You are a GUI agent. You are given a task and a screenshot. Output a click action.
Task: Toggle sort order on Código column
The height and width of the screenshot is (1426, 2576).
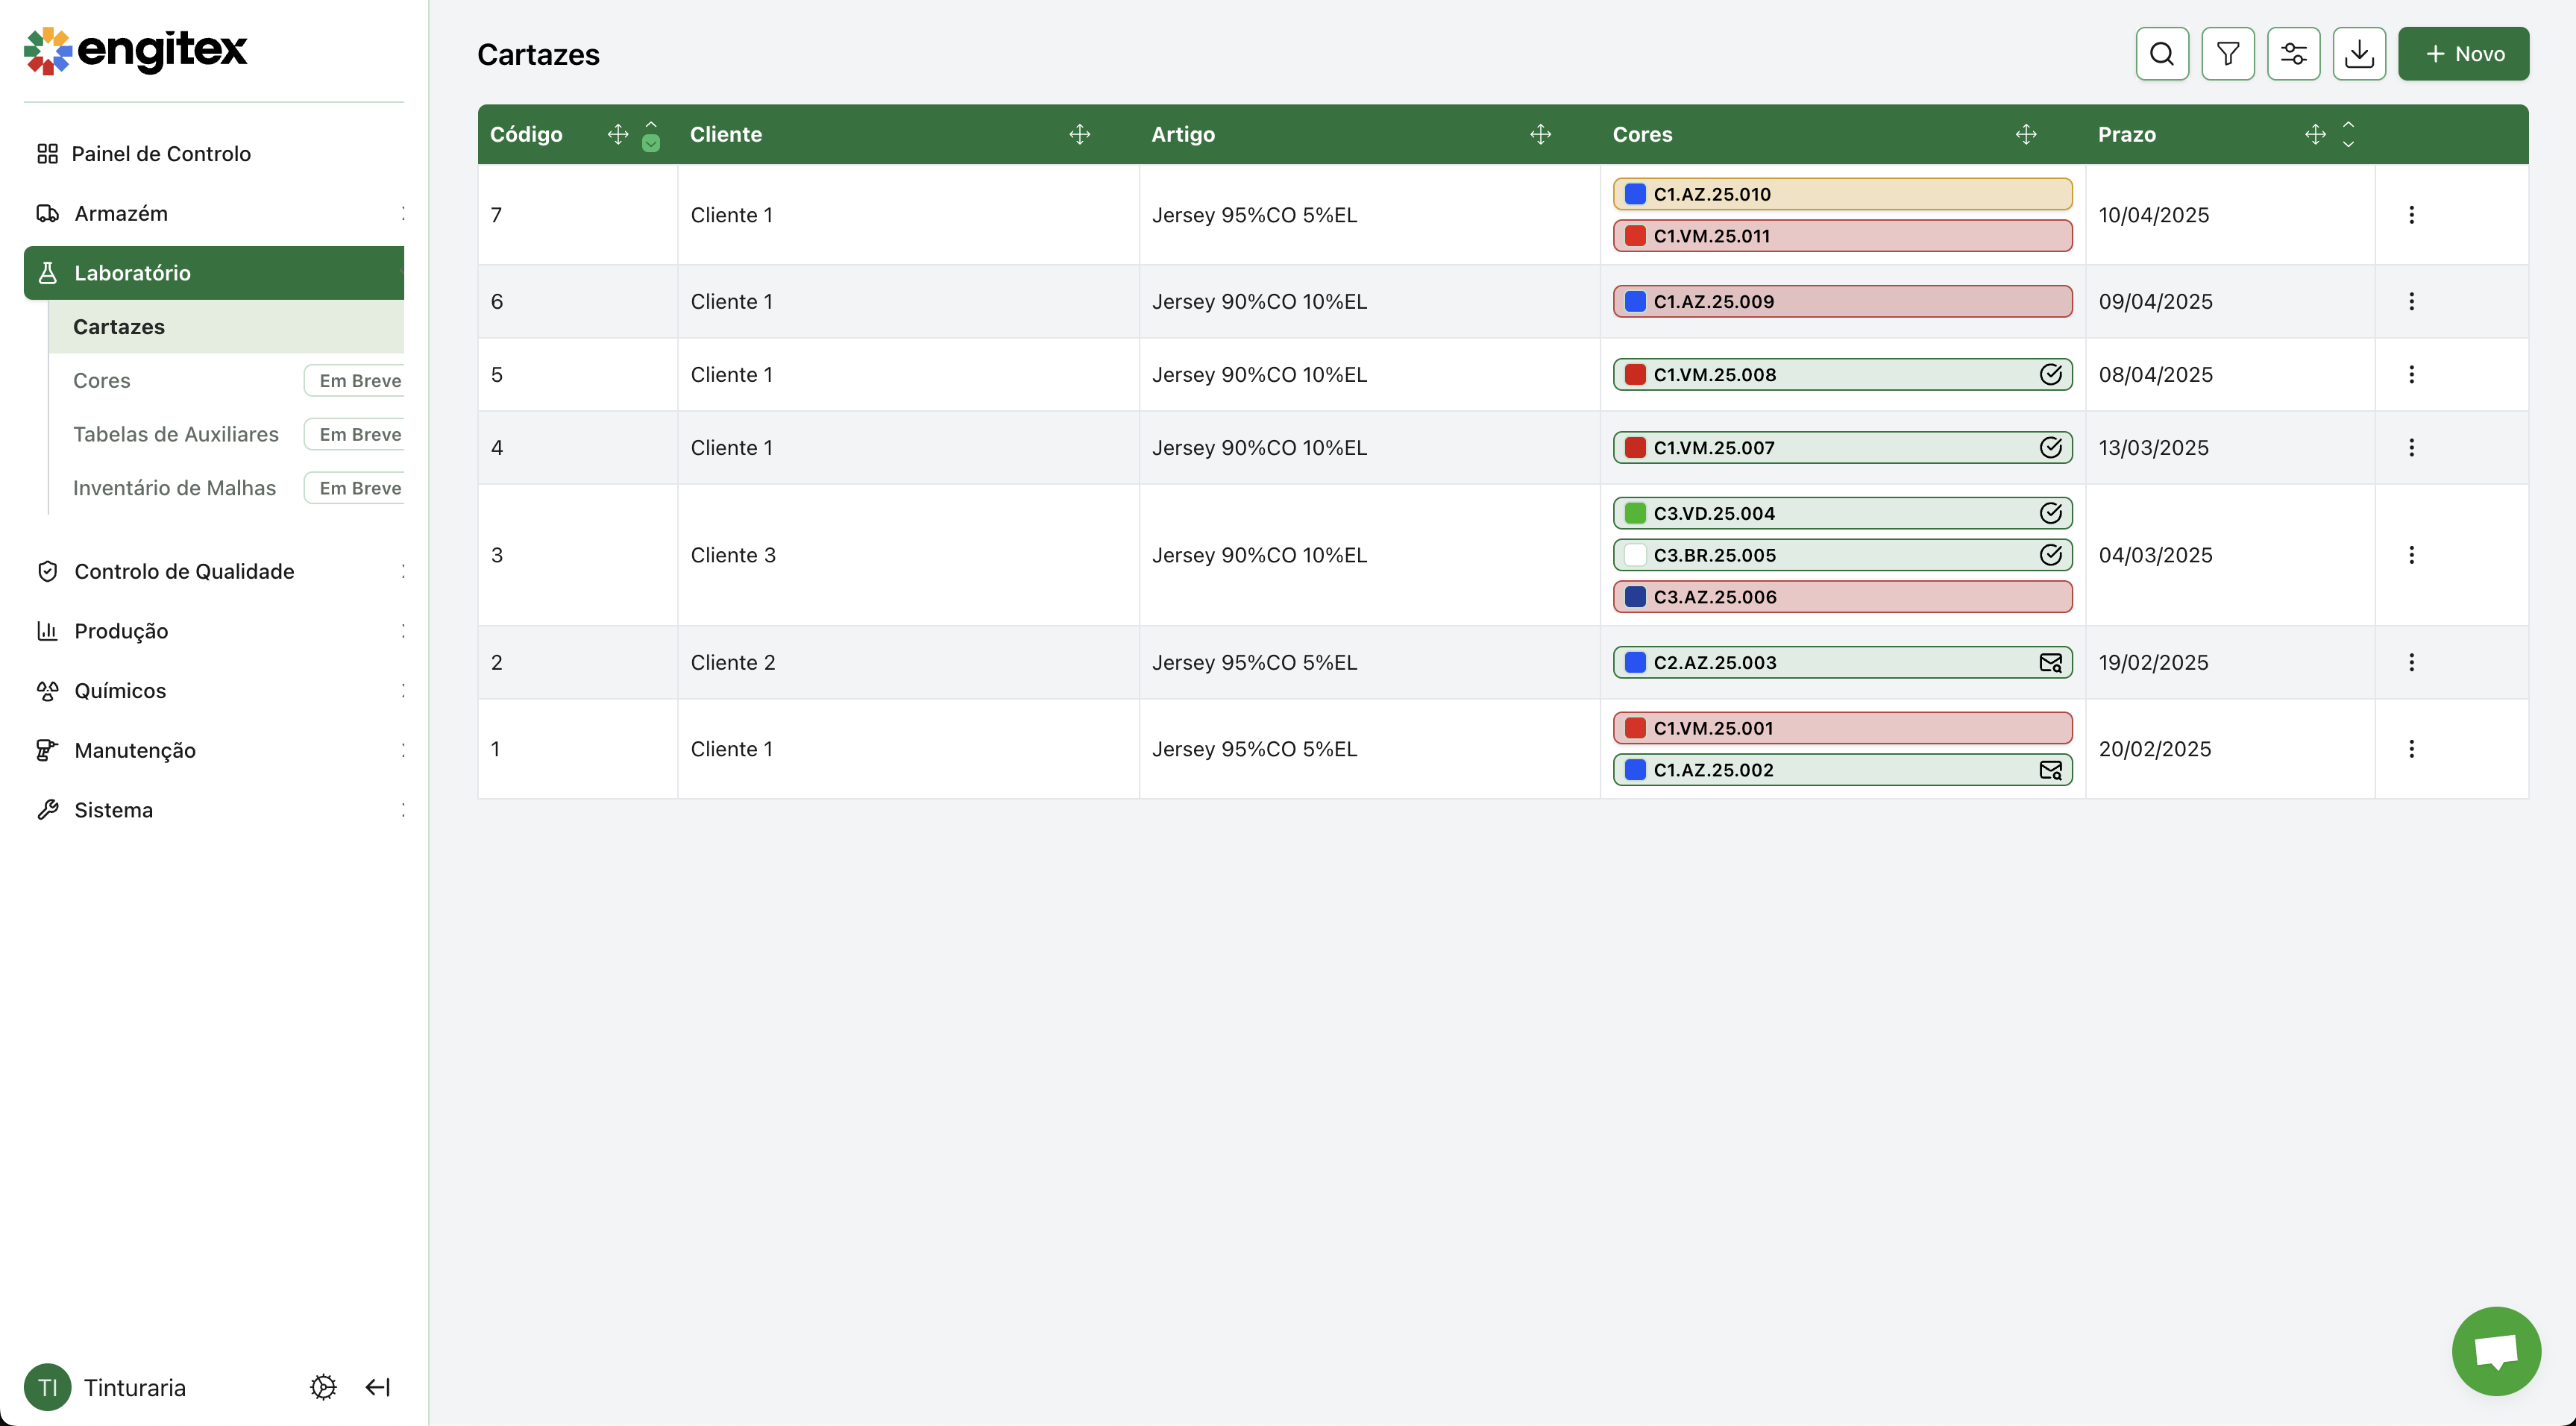[651, 134]
